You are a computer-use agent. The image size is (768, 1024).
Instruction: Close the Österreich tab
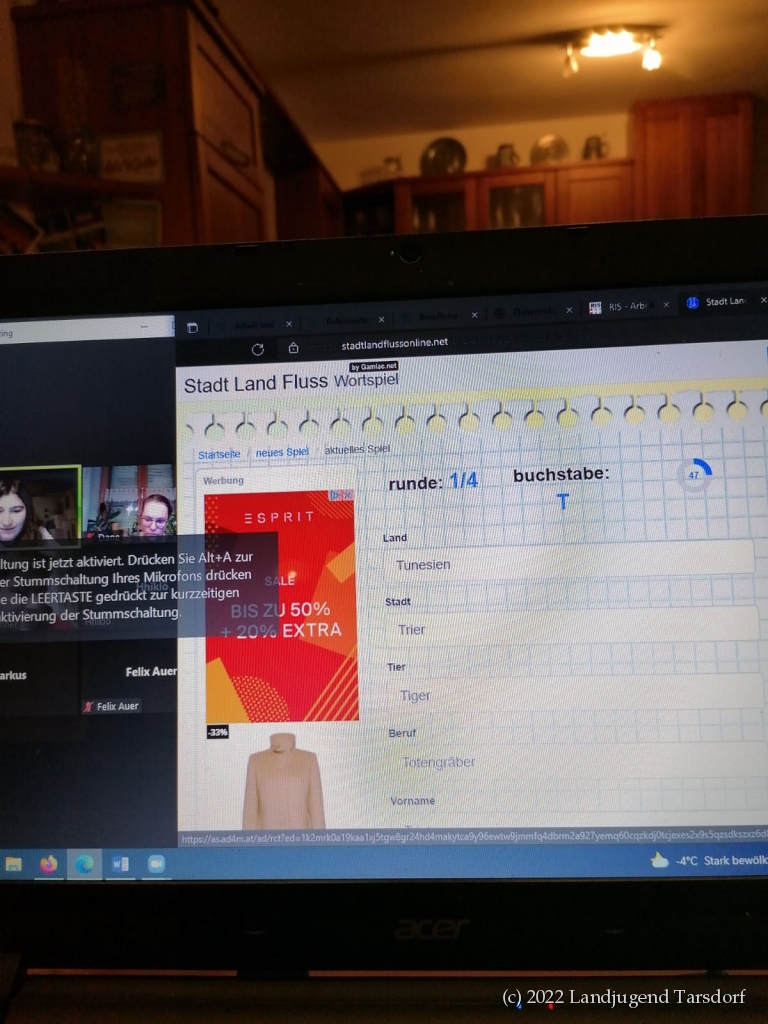pyautogui.click(x=569, y=310)
